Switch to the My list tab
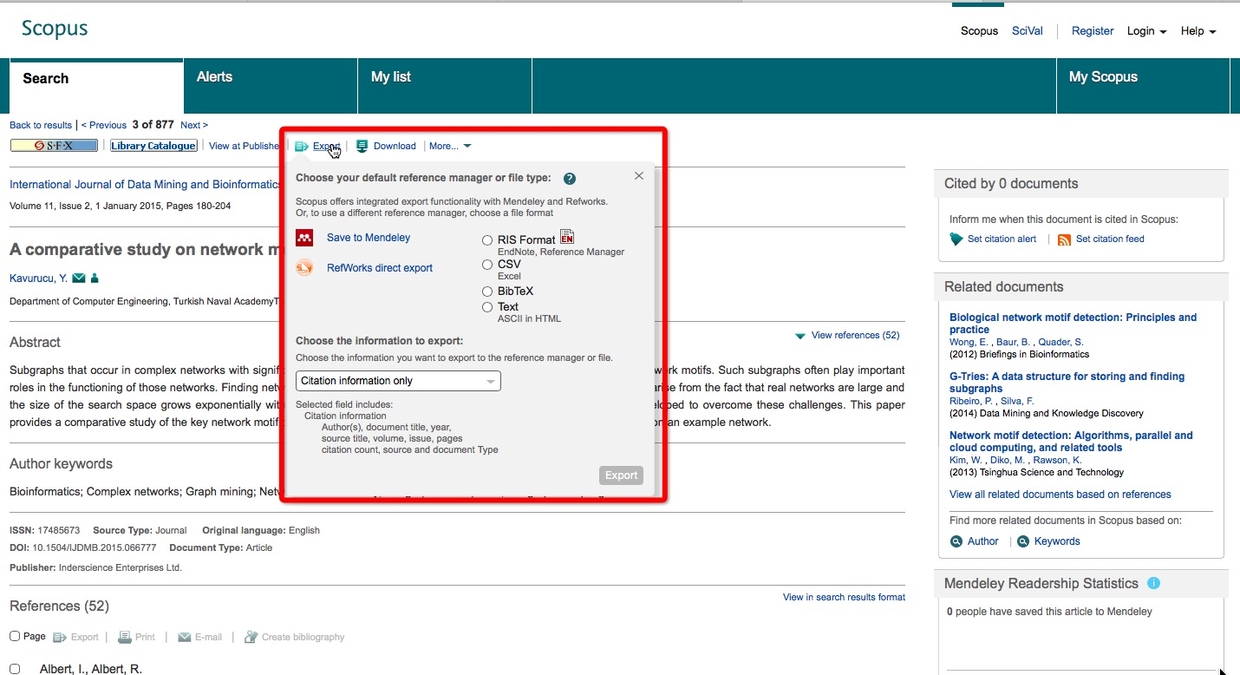The image size is (1240, 675). click(x=445, y=86)
